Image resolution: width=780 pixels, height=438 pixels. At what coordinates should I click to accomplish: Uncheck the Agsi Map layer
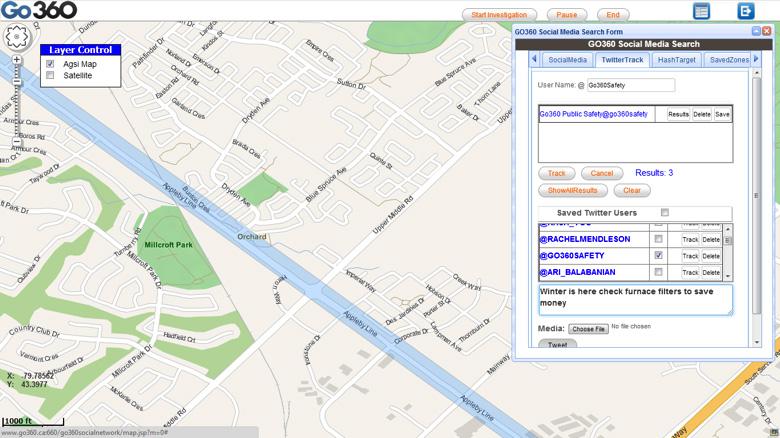(50, 64)
